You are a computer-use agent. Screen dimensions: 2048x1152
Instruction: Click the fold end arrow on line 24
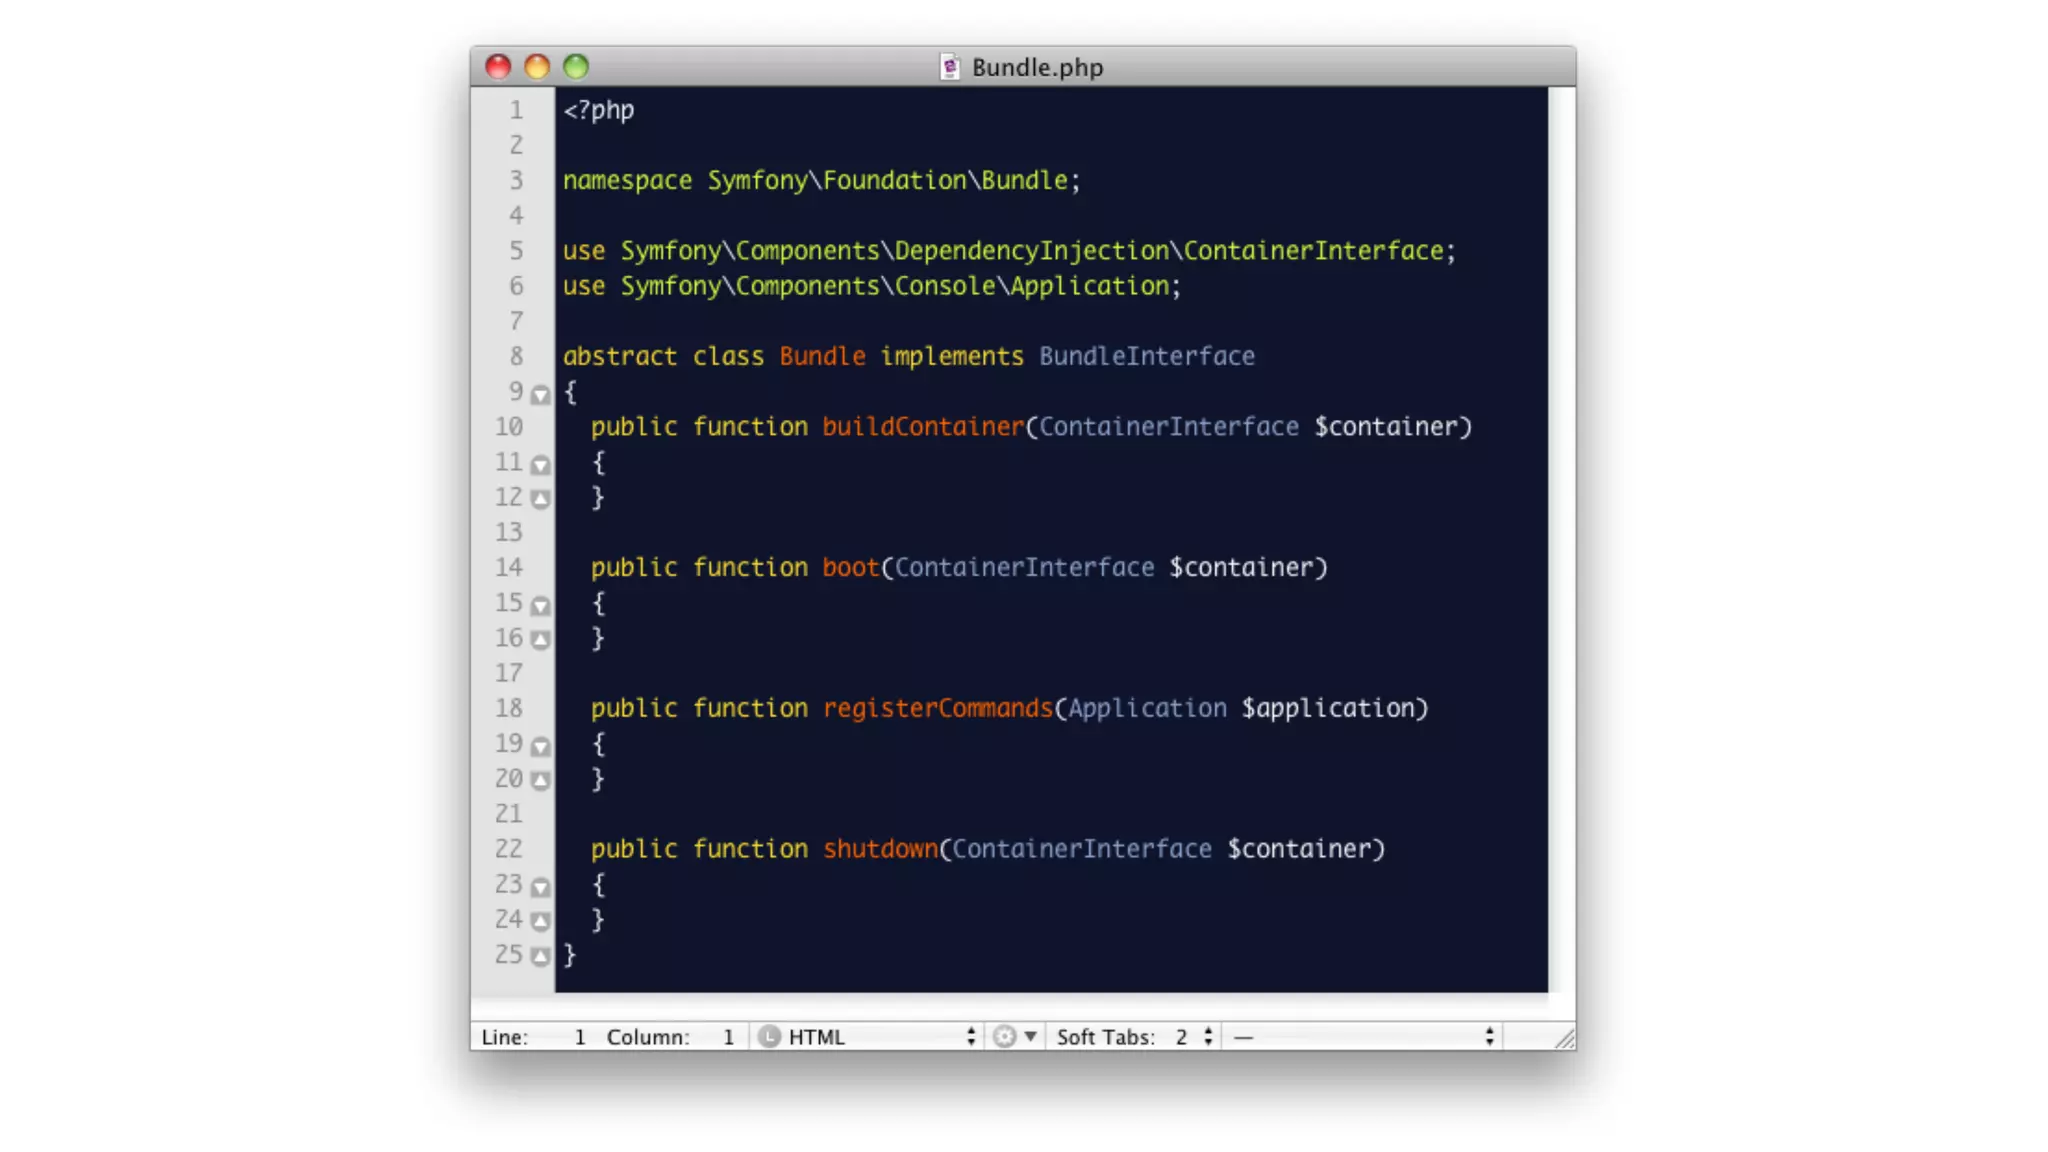540,921
